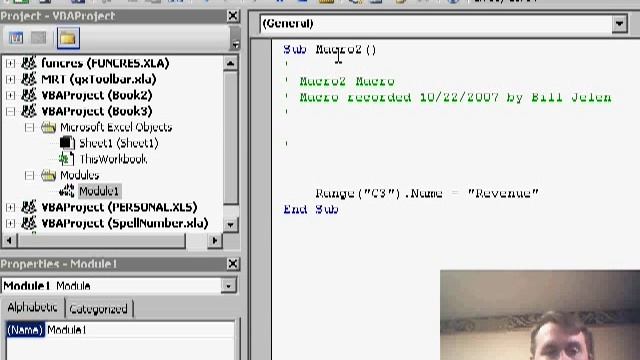Switch to the Alphabetic properties tab
The height and width of the screenshot is (360, 640).
tap(33, 307)
